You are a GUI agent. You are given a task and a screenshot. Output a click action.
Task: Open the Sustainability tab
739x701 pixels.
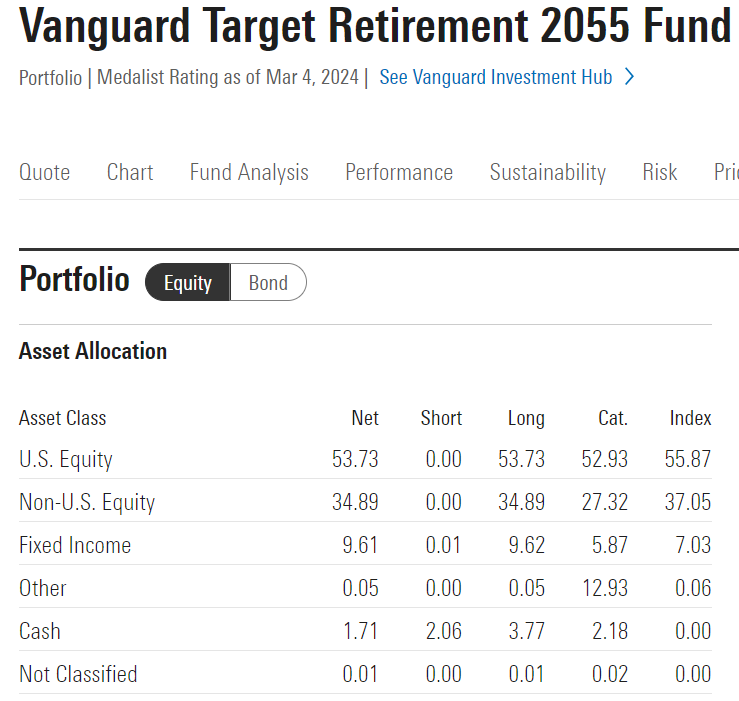pyautogui.click(x=547, y=172)
